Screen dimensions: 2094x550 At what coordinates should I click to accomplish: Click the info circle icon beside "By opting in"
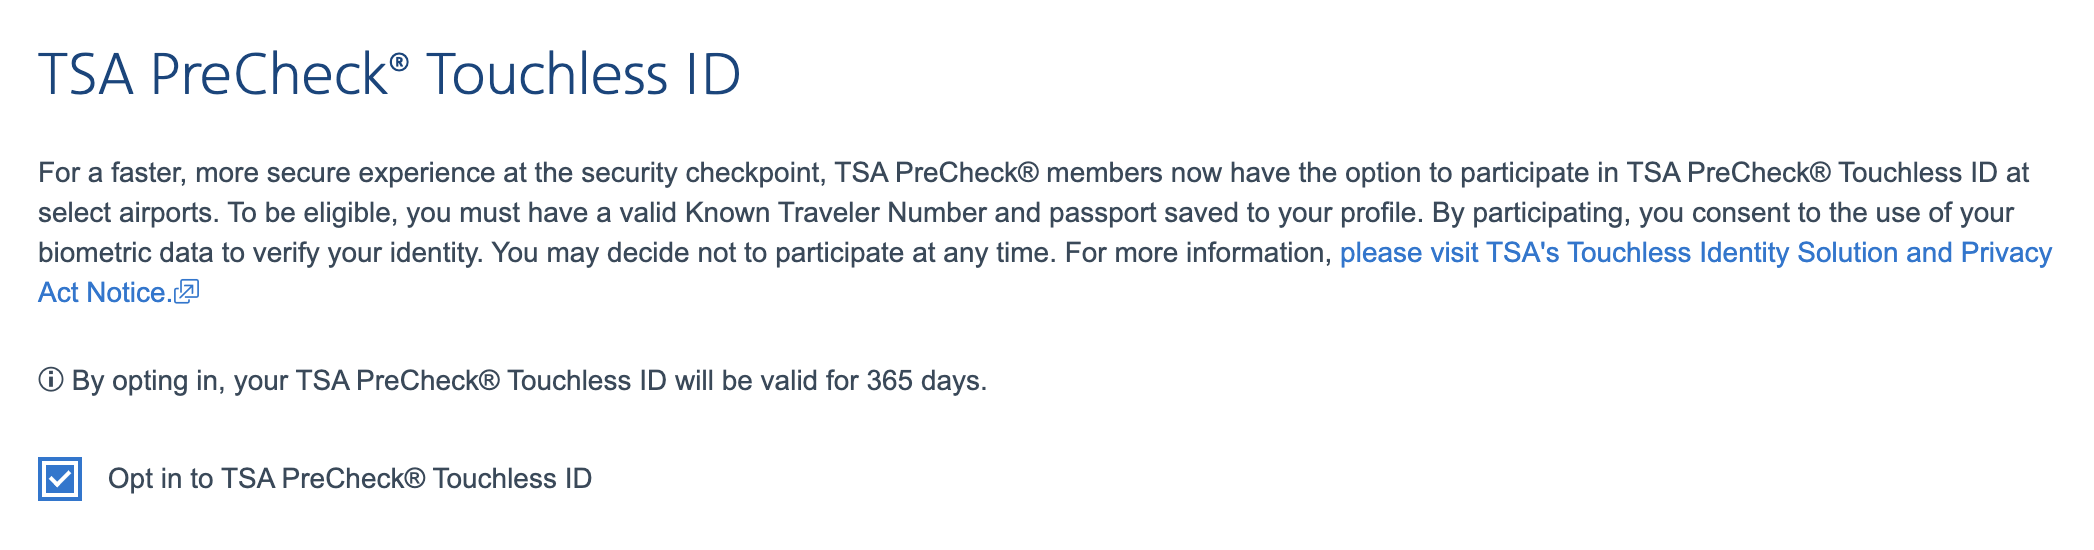pyautogui.click(x=51, y=381)
